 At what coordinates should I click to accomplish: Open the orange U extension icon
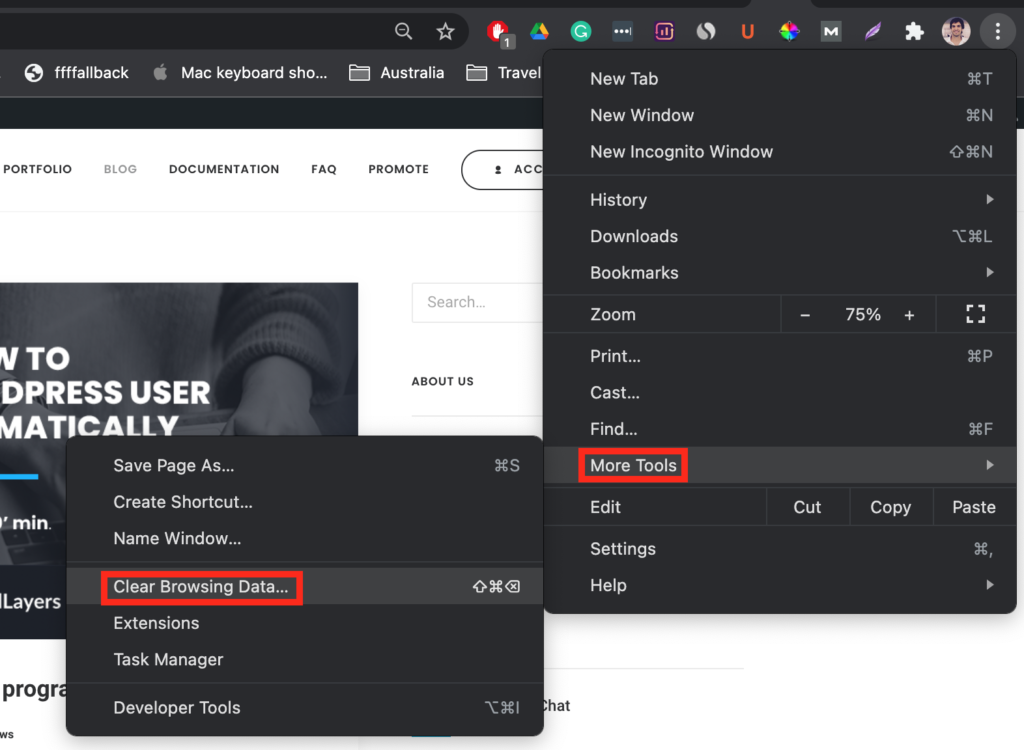[748, 31]
